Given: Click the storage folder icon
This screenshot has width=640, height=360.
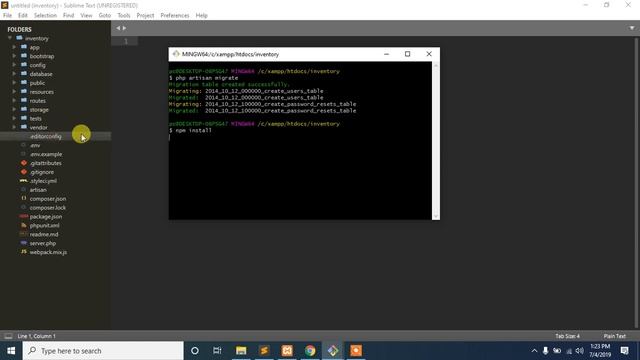Looking at the screenshot, I should click(24, 109).
